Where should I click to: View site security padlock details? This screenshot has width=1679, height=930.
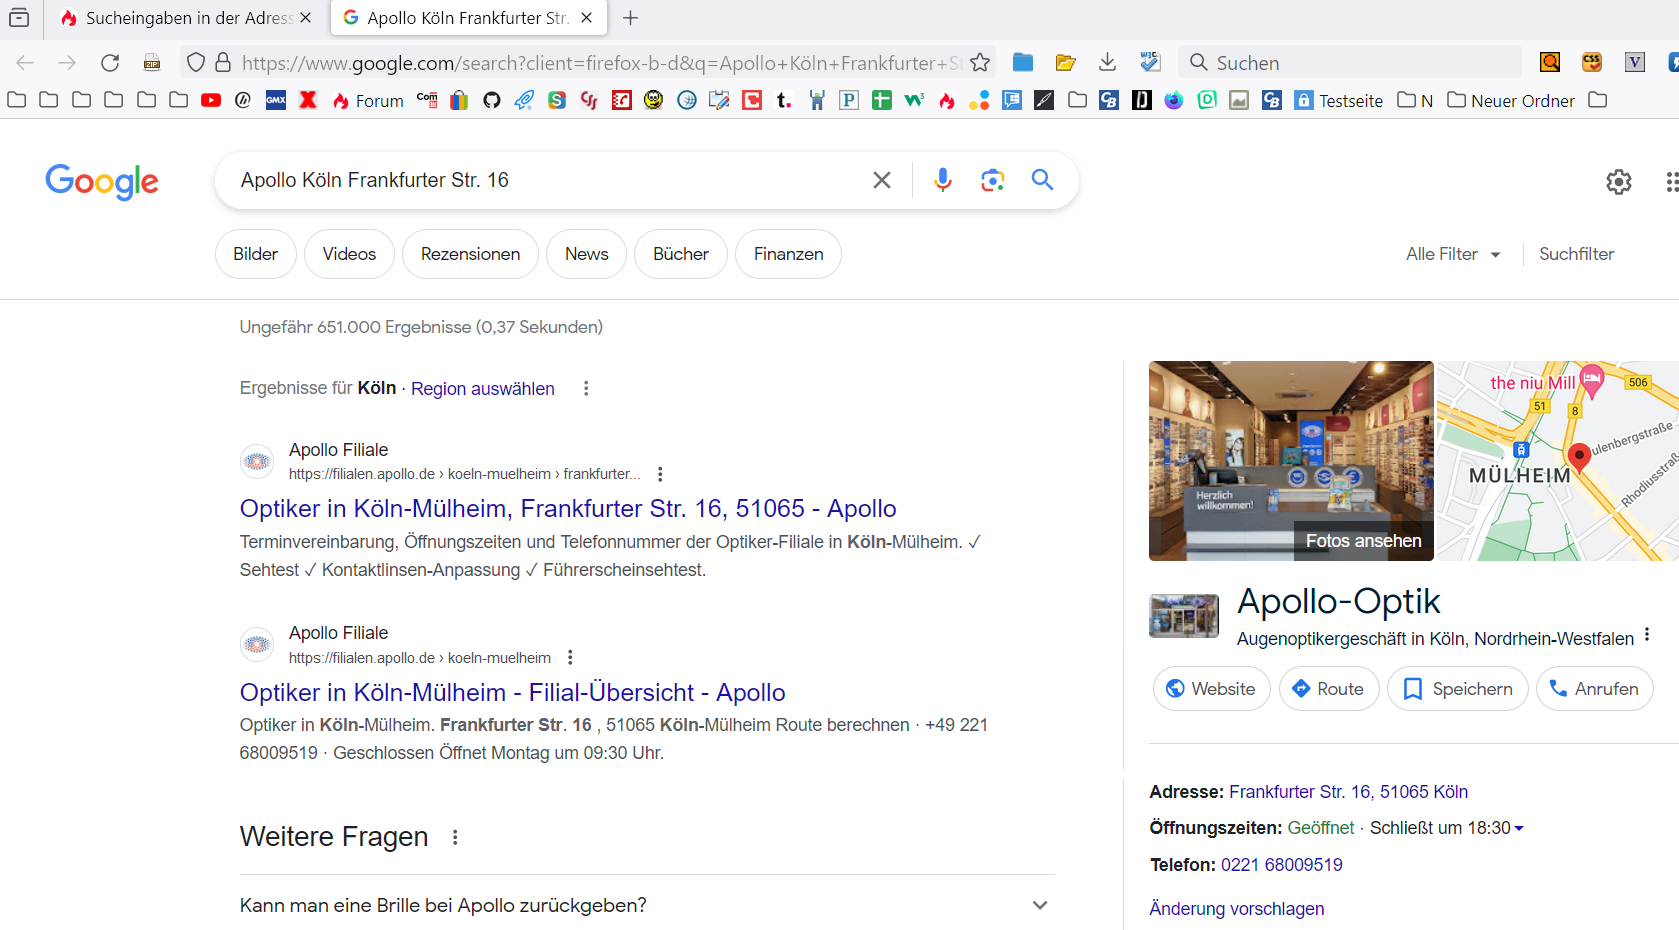click(223, 63)
